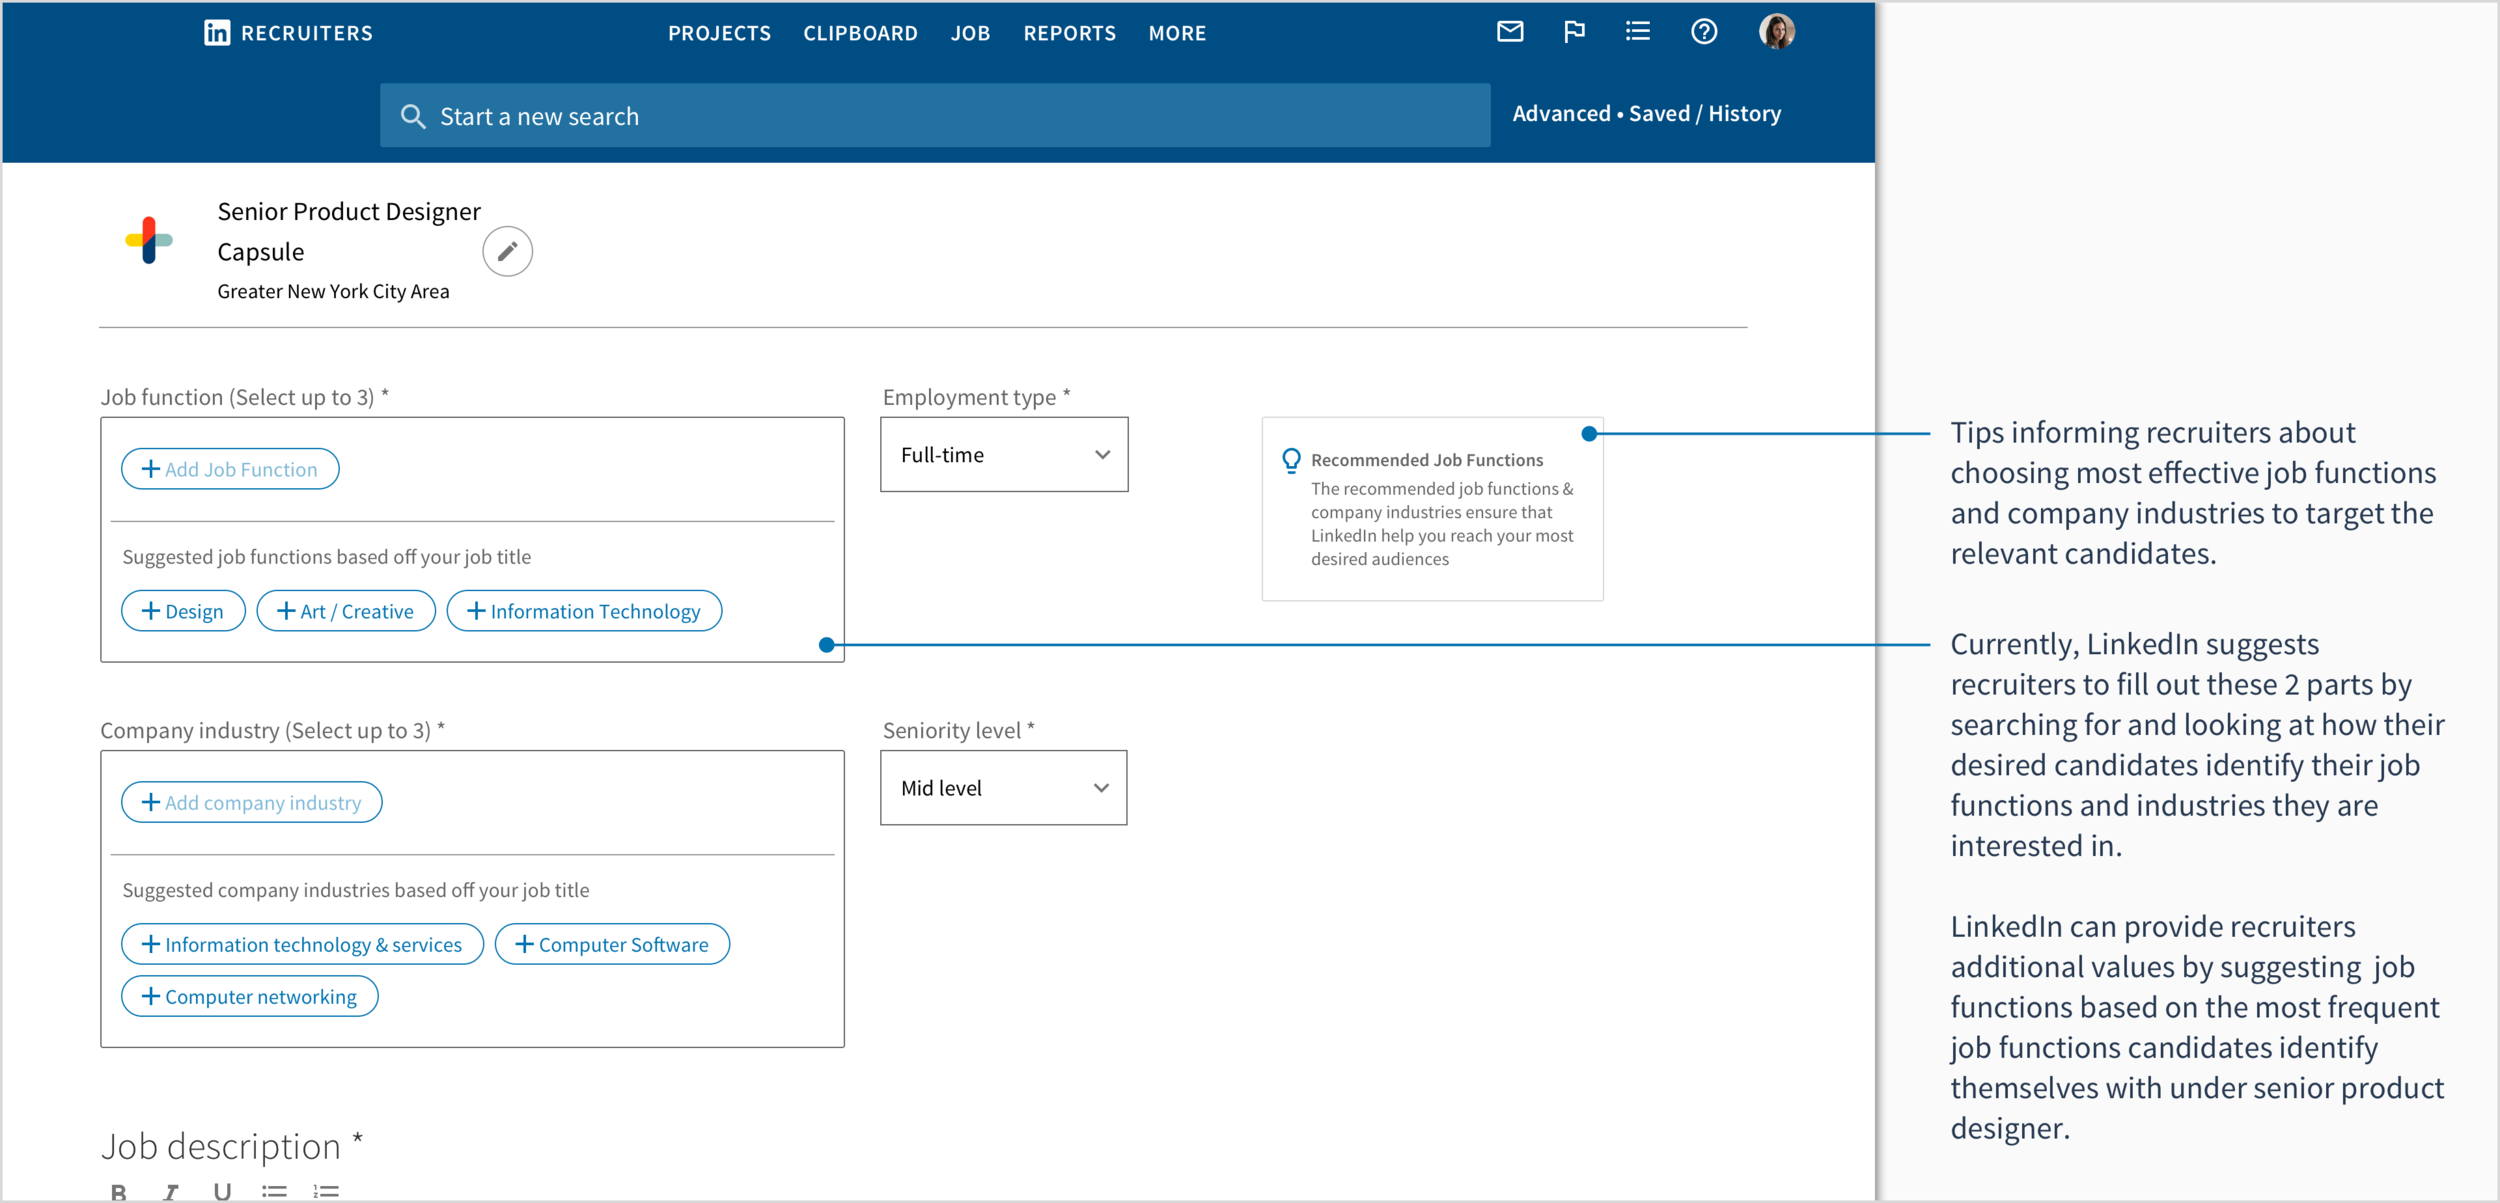The width and height of the screenshot is (2500, 1203).
Task: Click the flag notifications icon
Action: (x=1574, y=32)
